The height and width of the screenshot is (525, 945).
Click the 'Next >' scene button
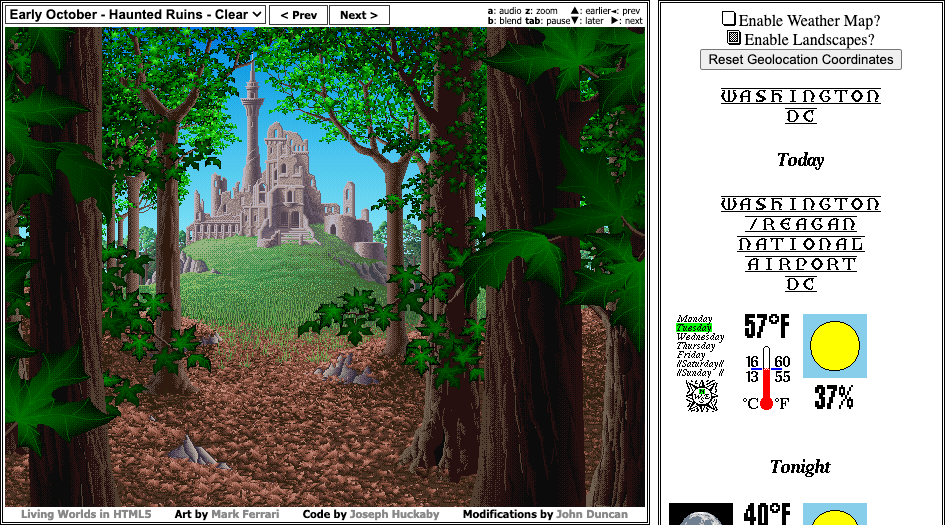[x=358, y=15]
